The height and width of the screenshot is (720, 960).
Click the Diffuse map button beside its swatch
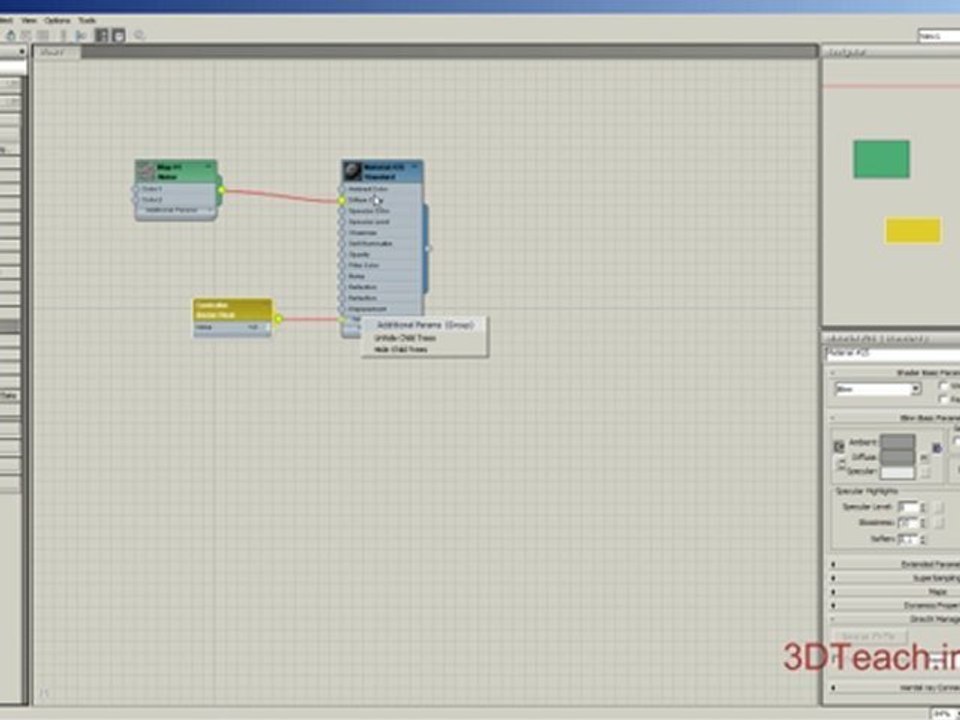point(924,457)
